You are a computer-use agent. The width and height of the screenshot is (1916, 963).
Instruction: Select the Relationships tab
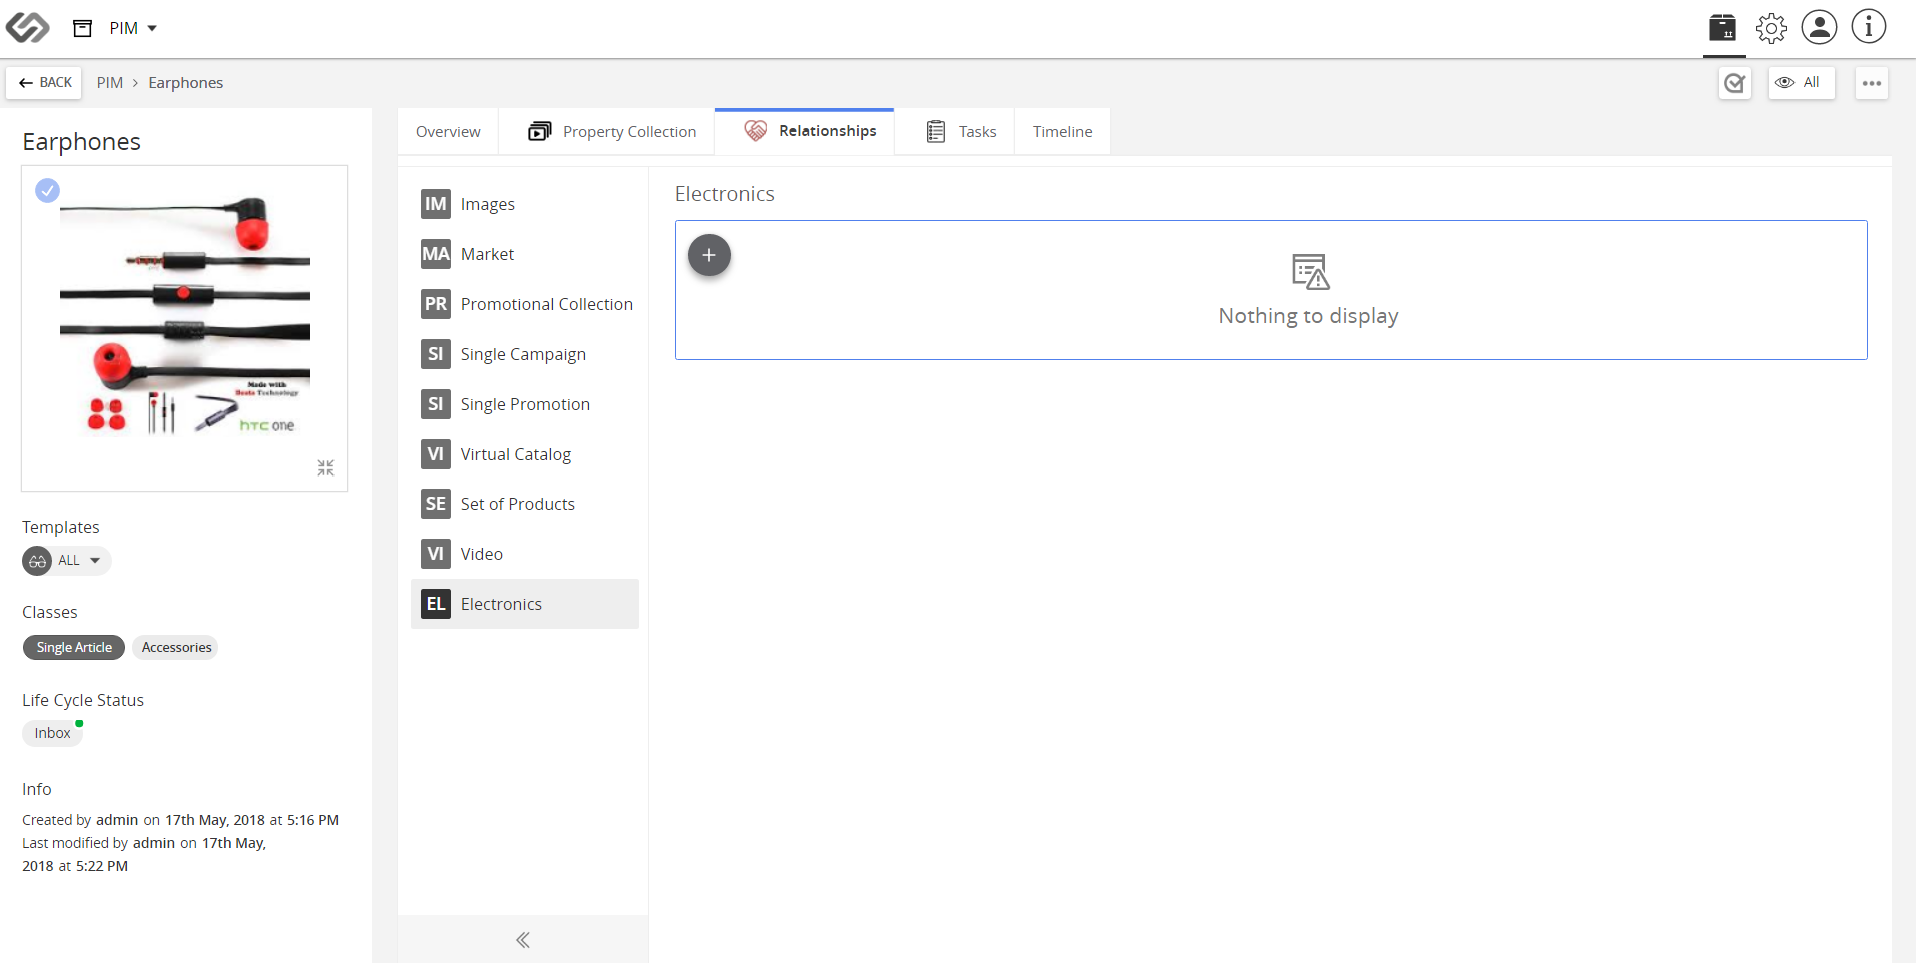tap(805, 131)
